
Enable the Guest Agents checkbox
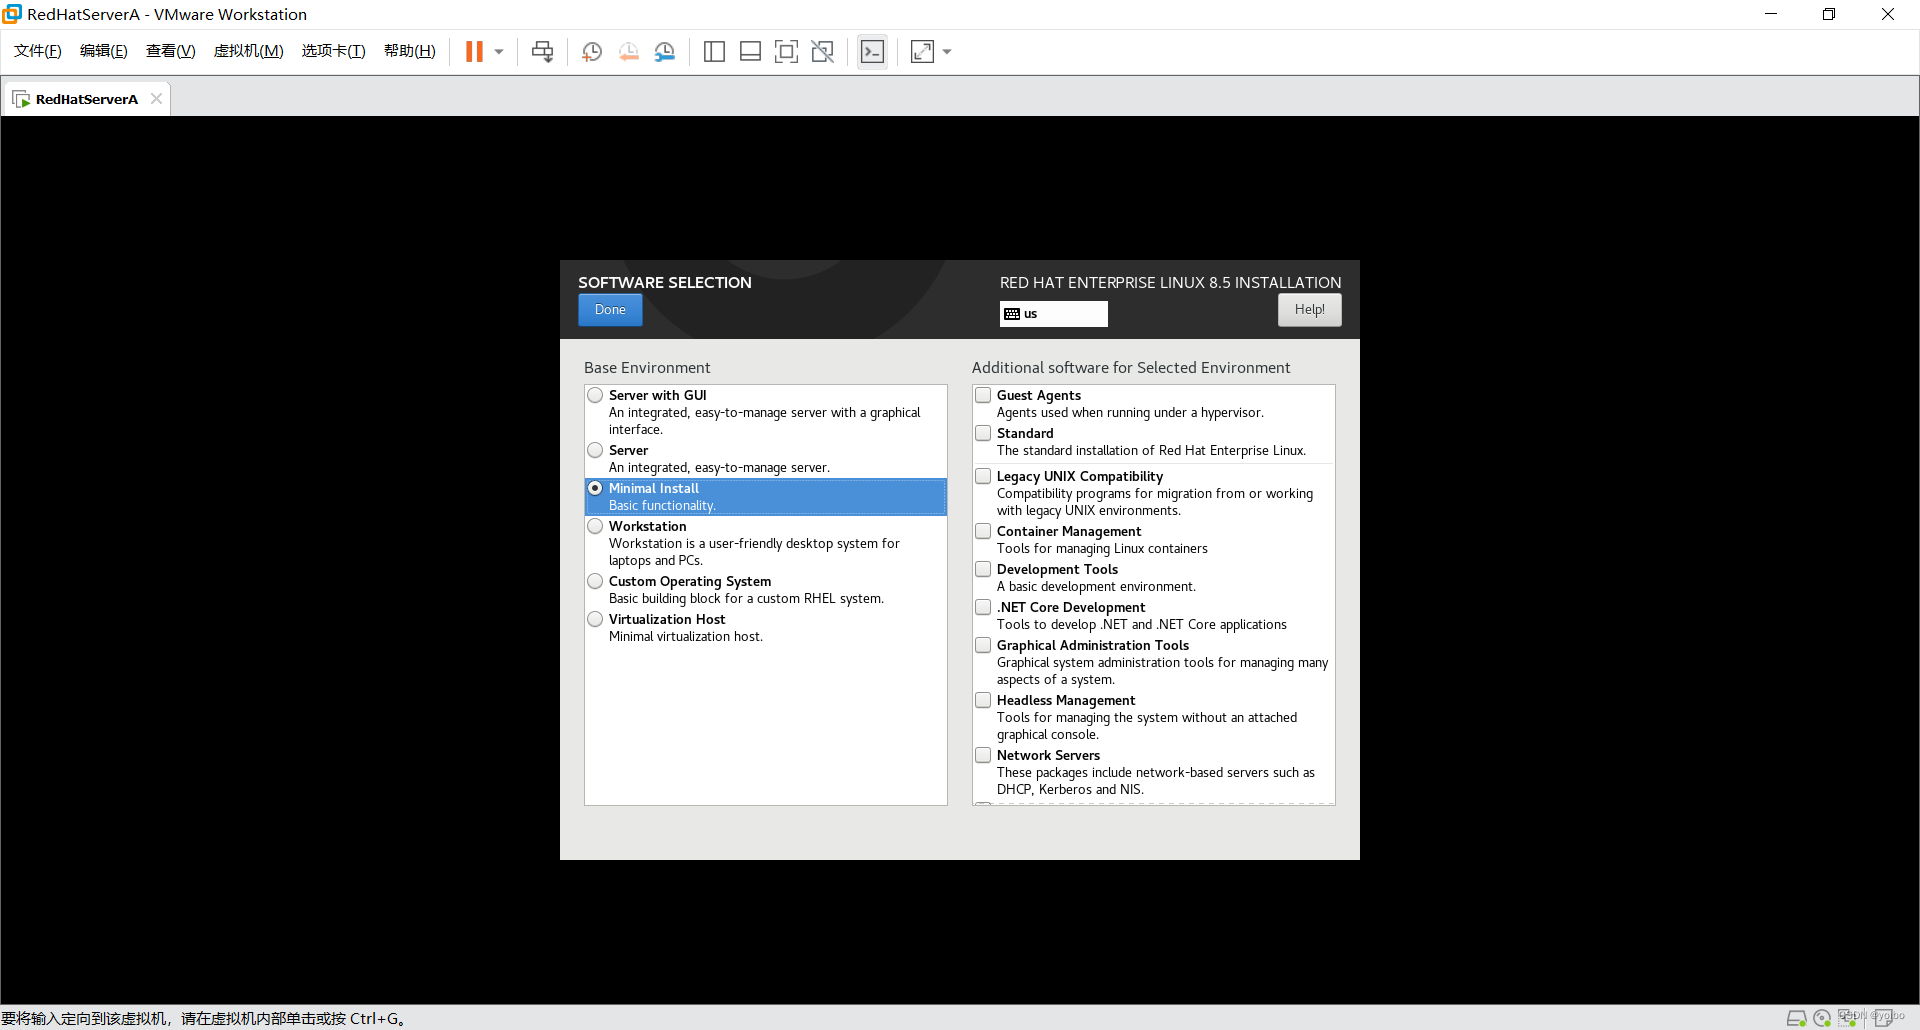[x=983, y=395]
